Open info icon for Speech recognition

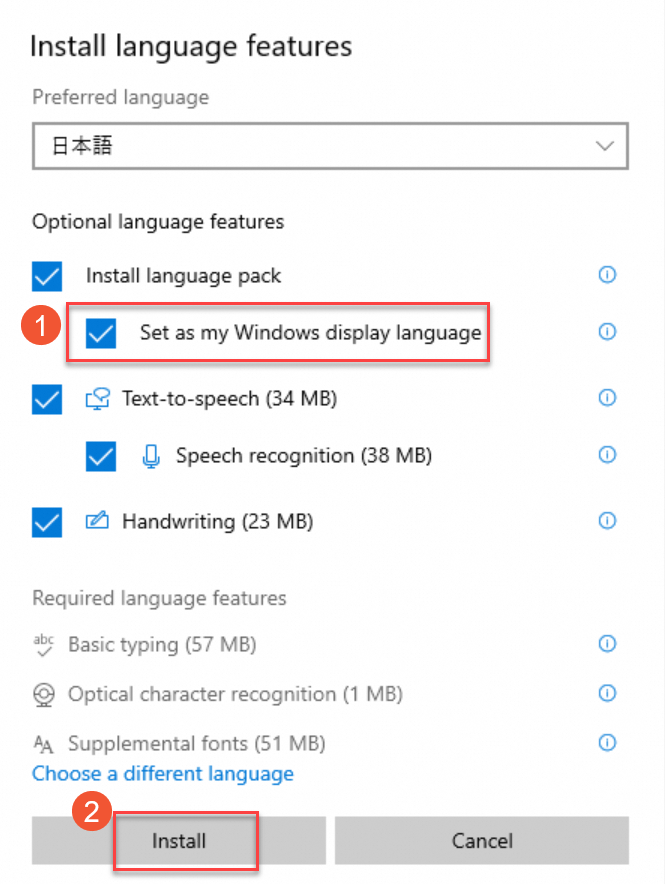607,454
